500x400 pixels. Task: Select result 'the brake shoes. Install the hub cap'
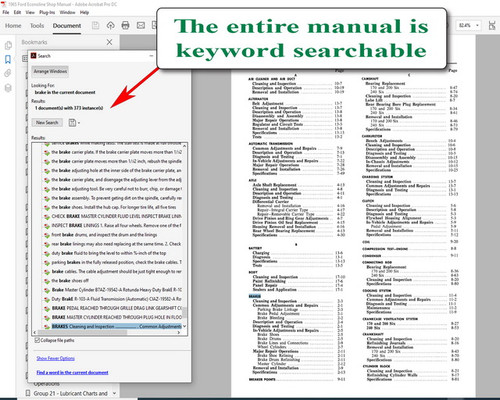click(114, 207)
